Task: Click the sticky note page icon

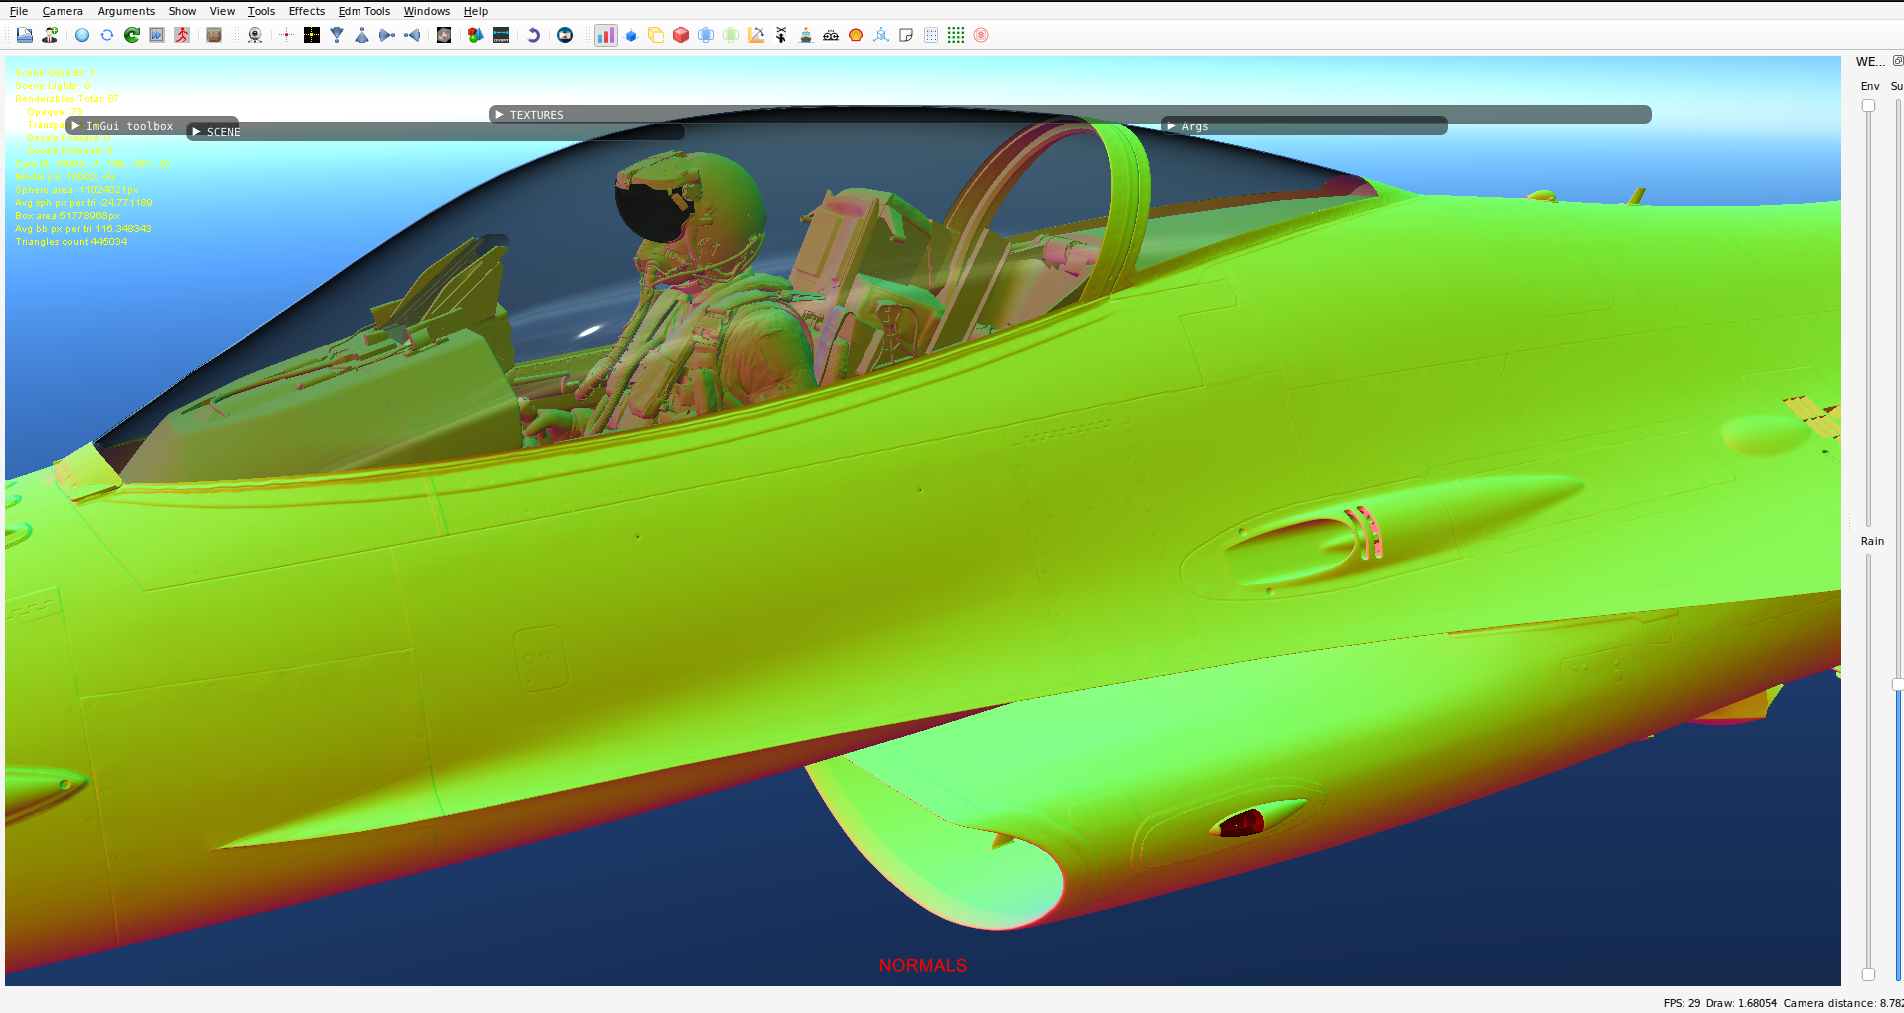Action: pyautogui.click(x=906, y=35)
